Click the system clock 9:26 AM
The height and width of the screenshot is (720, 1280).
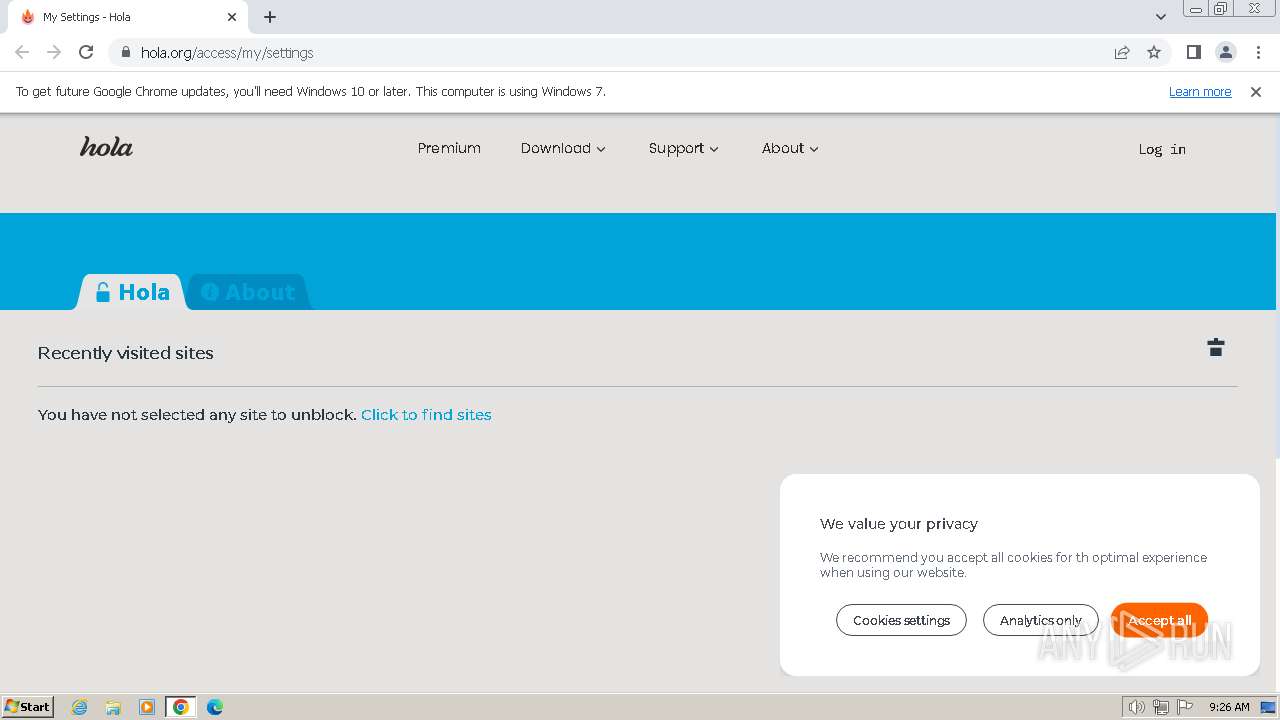[1229, 707]
